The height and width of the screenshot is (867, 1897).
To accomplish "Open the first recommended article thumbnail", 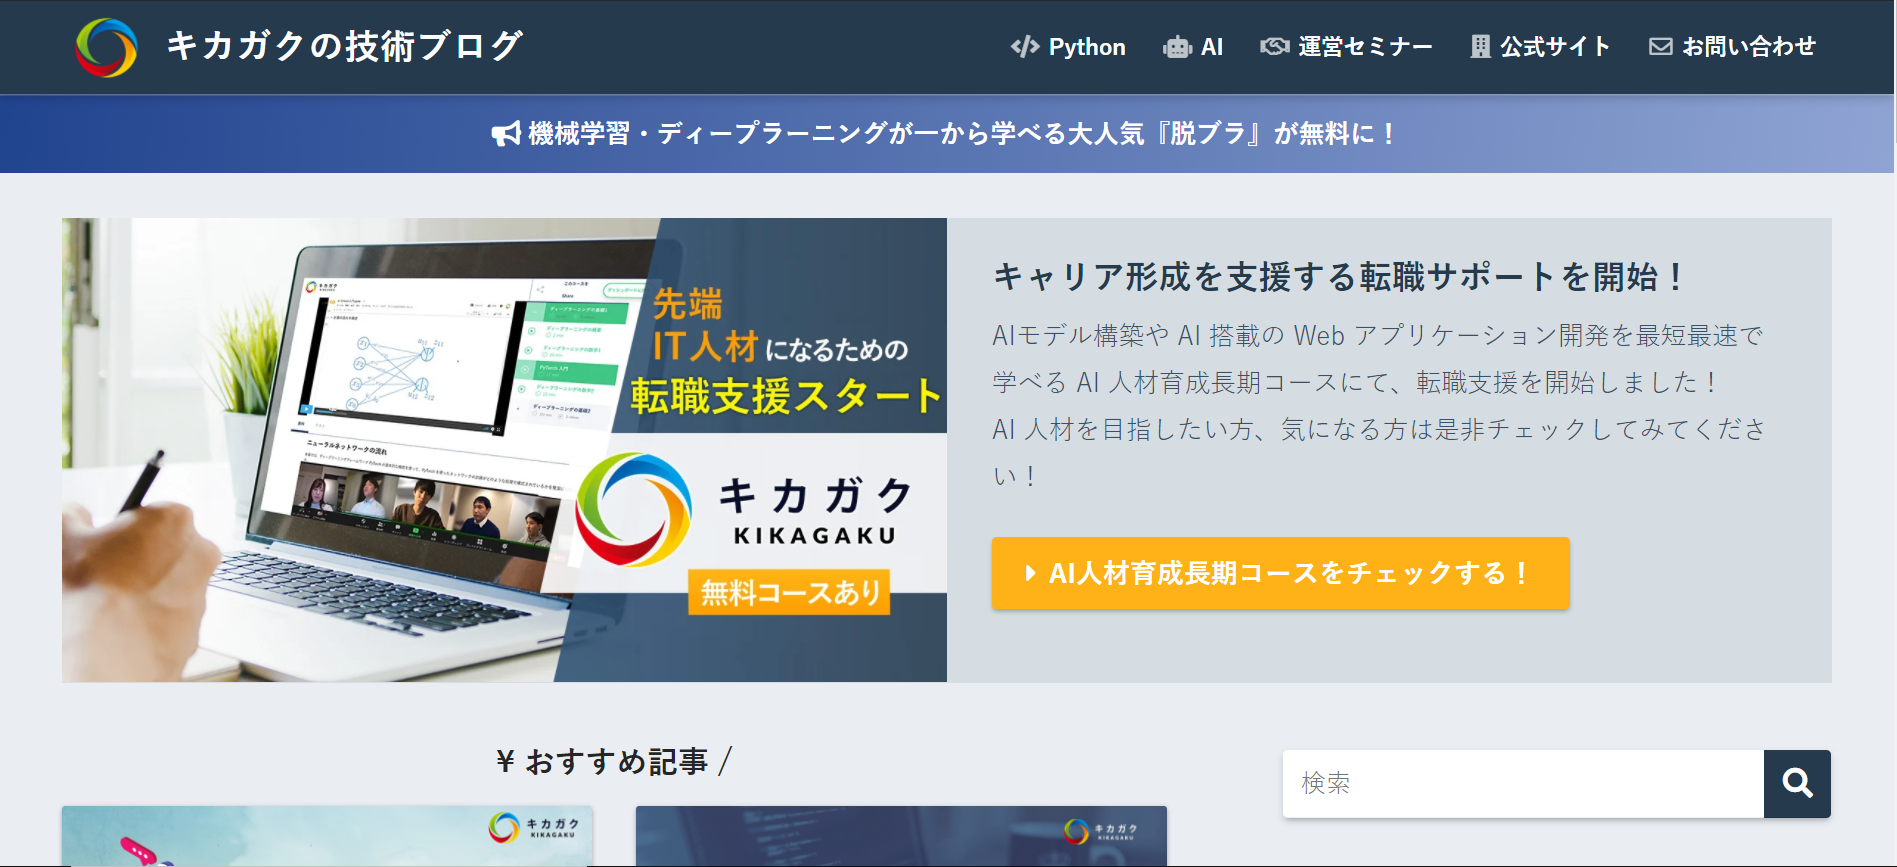I will pos(327,836).
